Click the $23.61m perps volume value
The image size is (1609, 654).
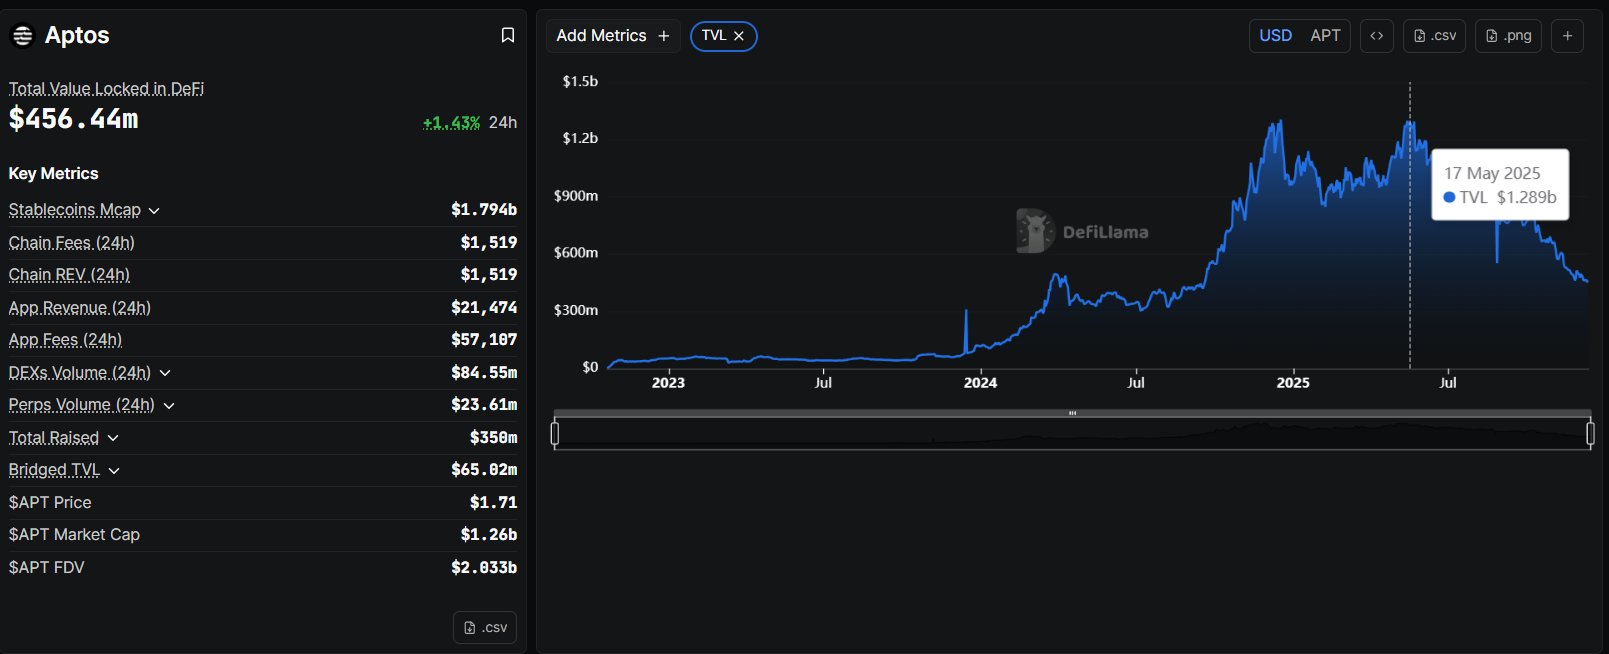[484, 405]
